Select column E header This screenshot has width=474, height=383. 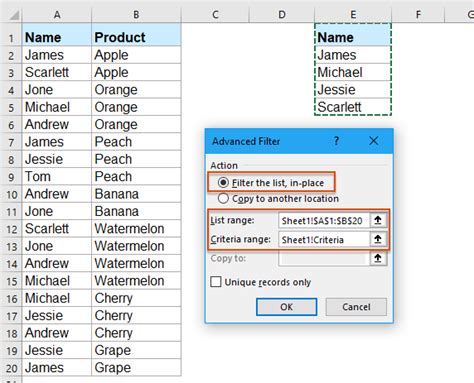click(353, 15)
